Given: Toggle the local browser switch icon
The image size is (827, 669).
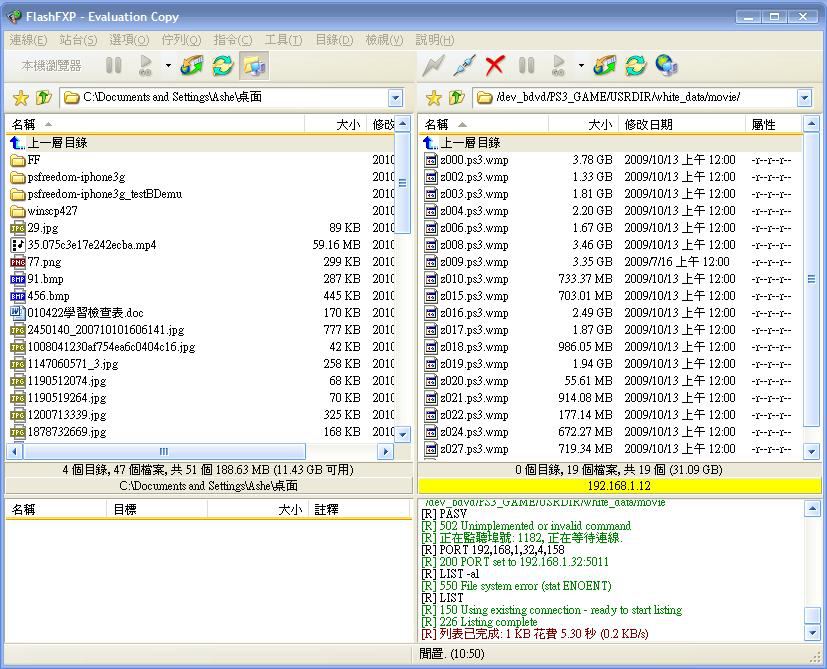Looking at the screenshot, I should point(254,65).
